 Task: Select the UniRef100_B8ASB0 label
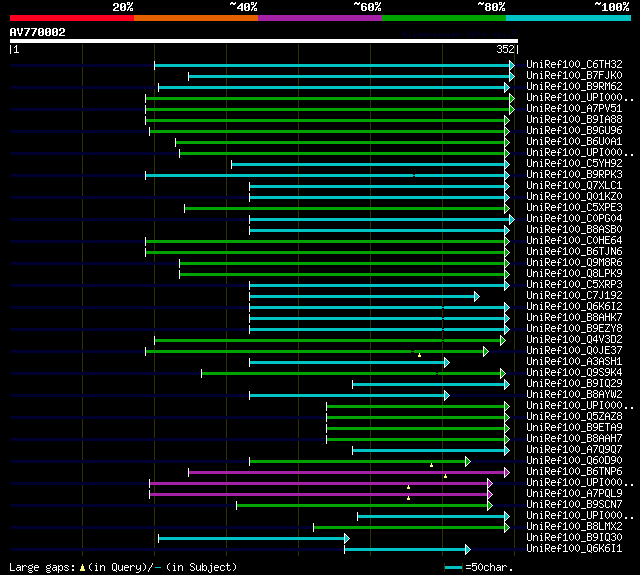(574, 230)
